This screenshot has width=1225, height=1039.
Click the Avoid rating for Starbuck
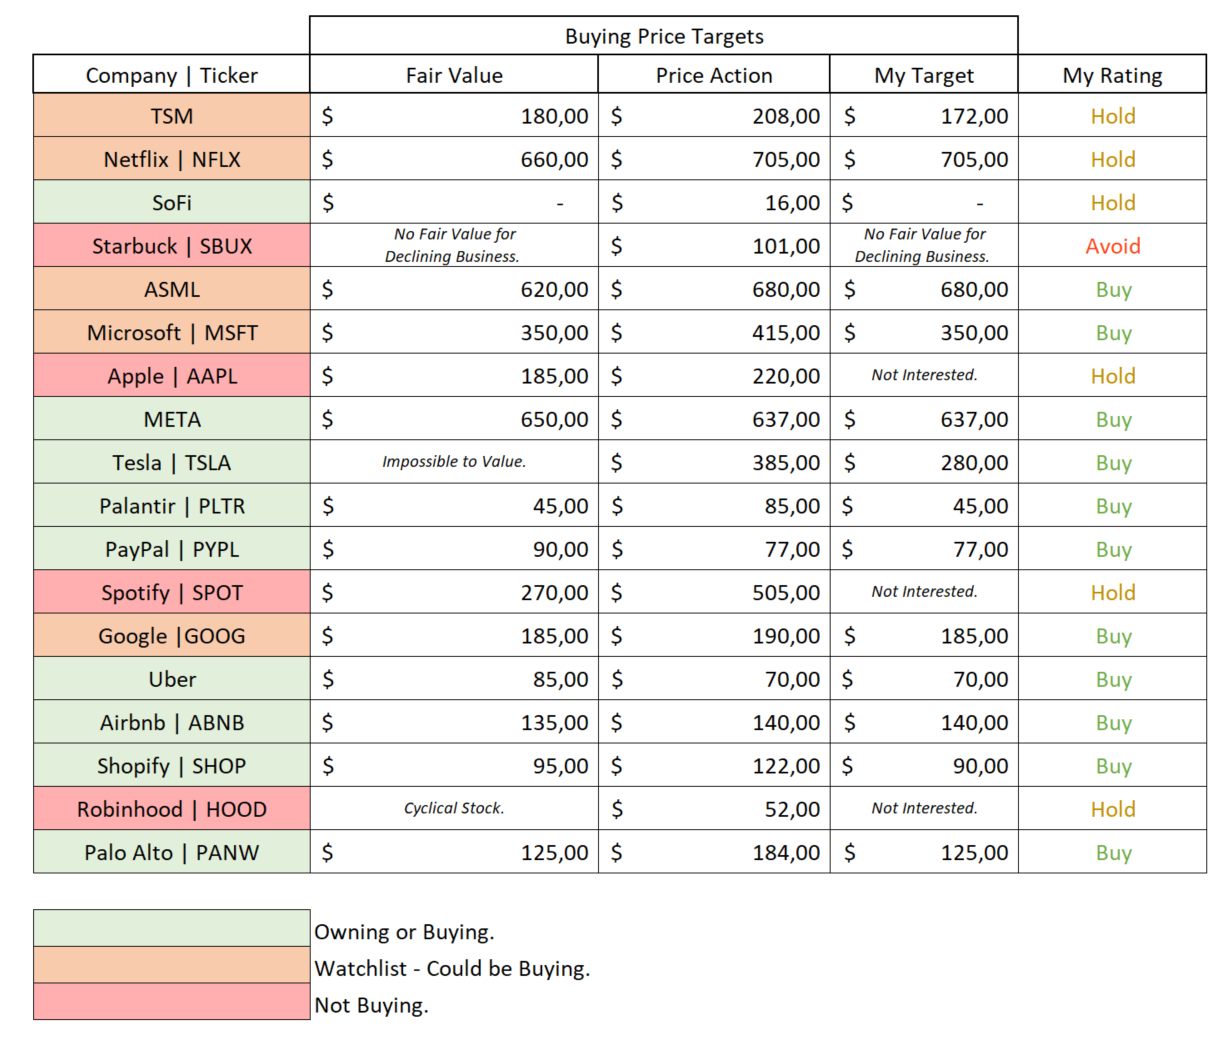point(1112,246)
